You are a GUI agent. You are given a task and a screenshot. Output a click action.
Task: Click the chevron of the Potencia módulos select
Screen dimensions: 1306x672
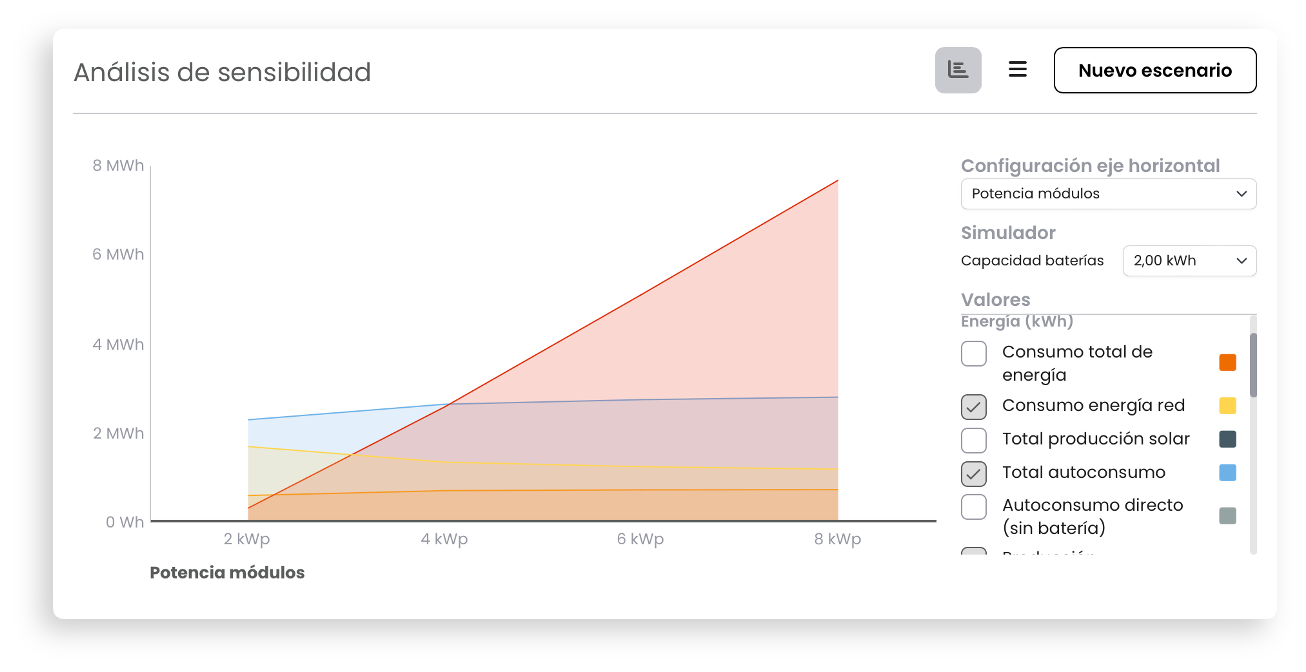[x=1241, y=194]
